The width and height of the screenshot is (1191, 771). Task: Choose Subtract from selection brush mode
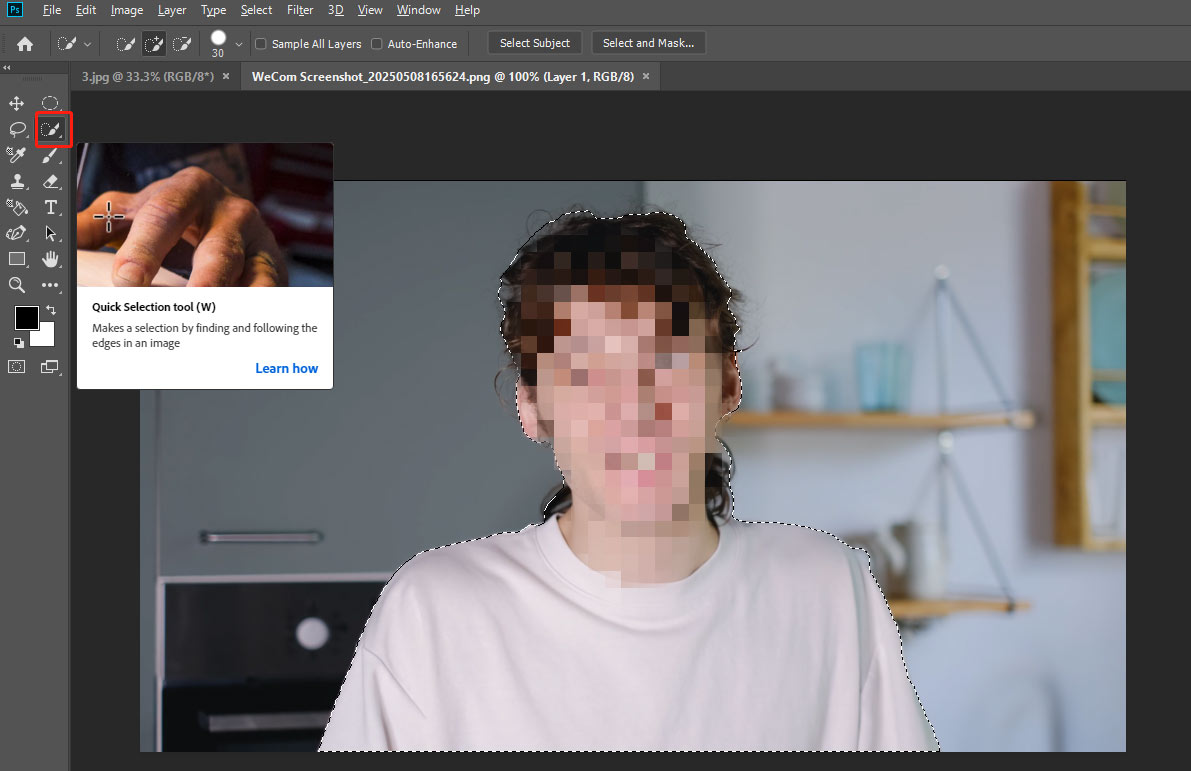click(x=182, y=44)
